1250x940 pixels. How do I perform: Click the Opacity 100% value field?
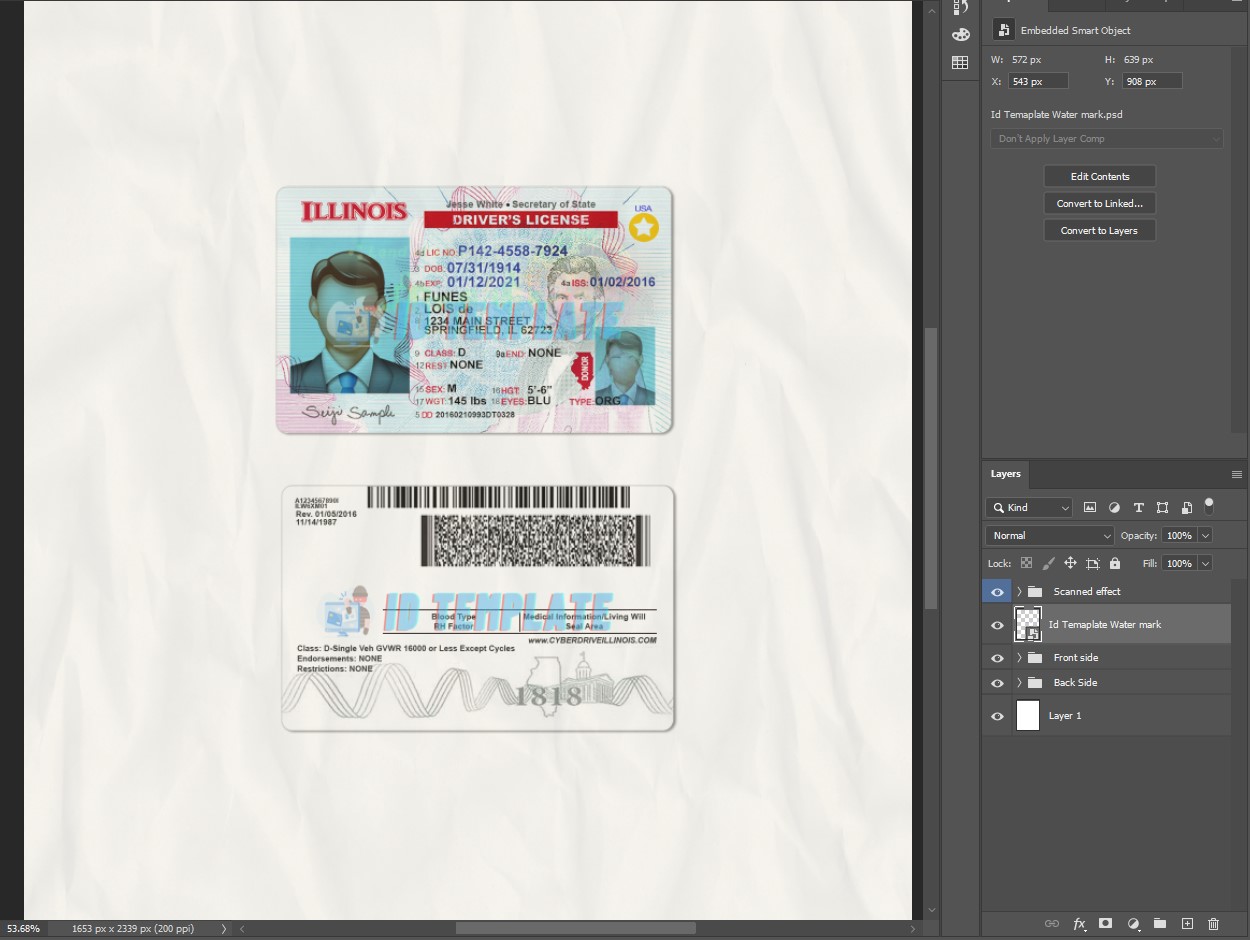(x=1180, y=536)
